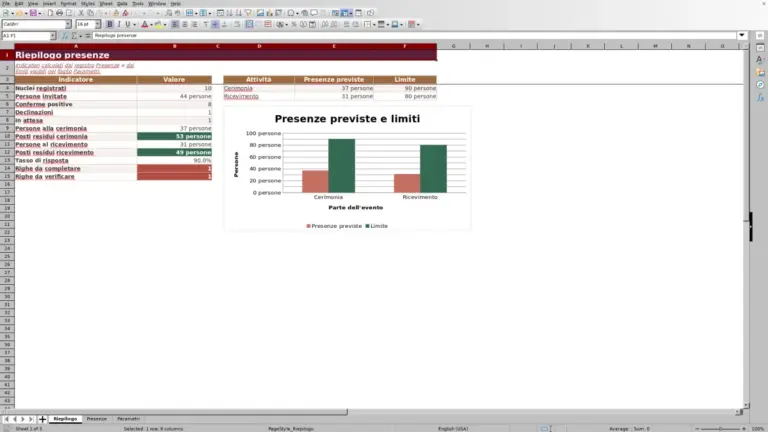
Task: Toggle Align Left
Action: pos(175,24)
